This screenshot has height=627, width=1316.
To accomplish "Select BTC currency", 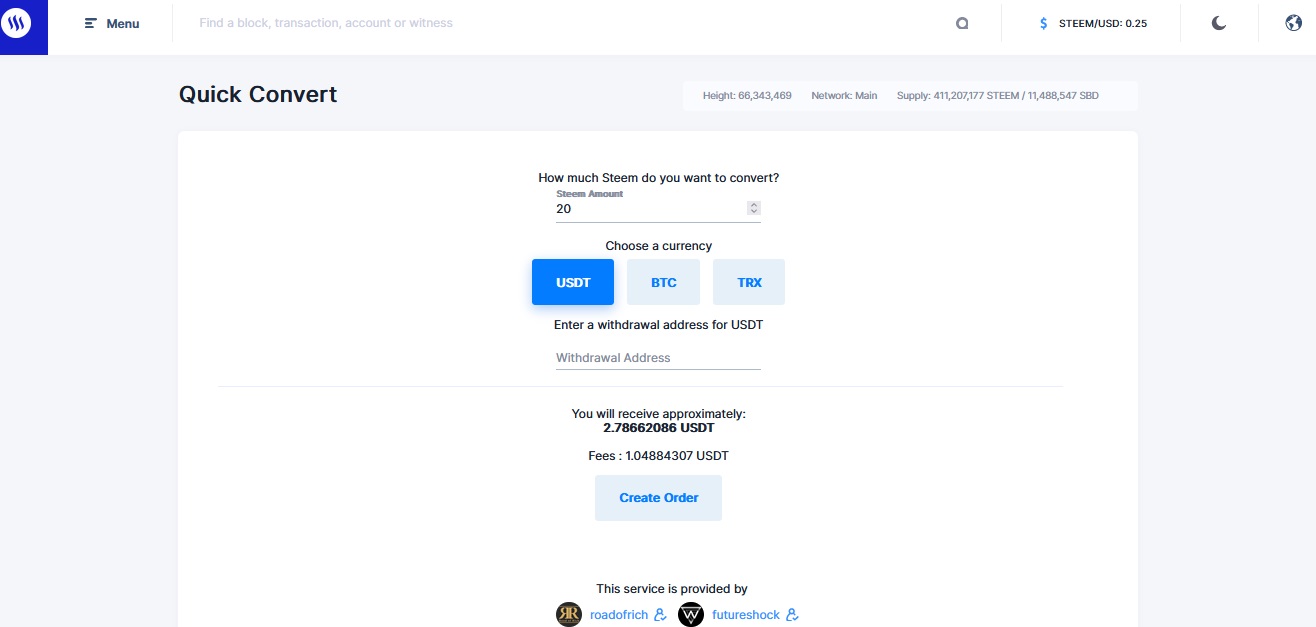I will 663,282.
